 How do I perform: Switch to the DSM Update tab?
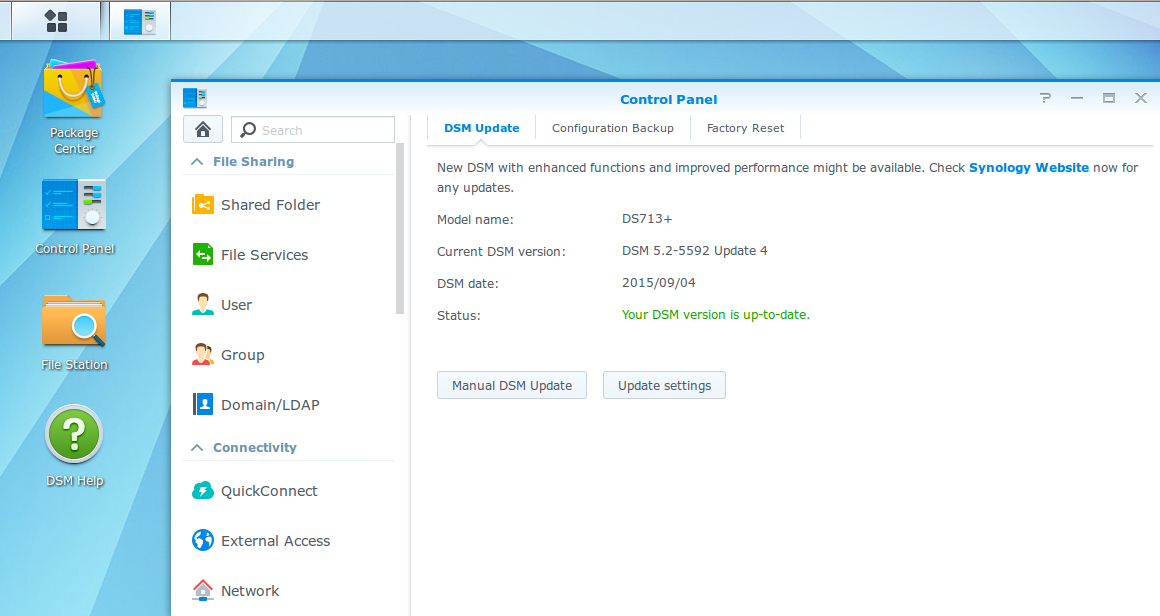[x=482, y=128]
